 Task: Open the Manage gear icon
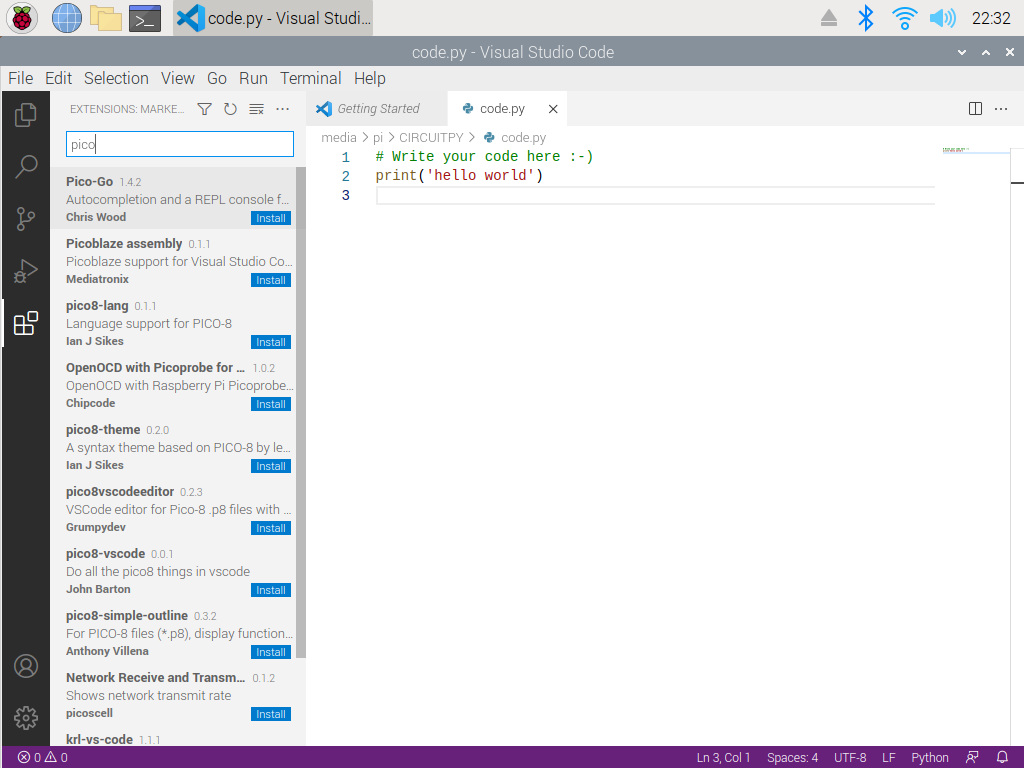(x=25, y=718)
